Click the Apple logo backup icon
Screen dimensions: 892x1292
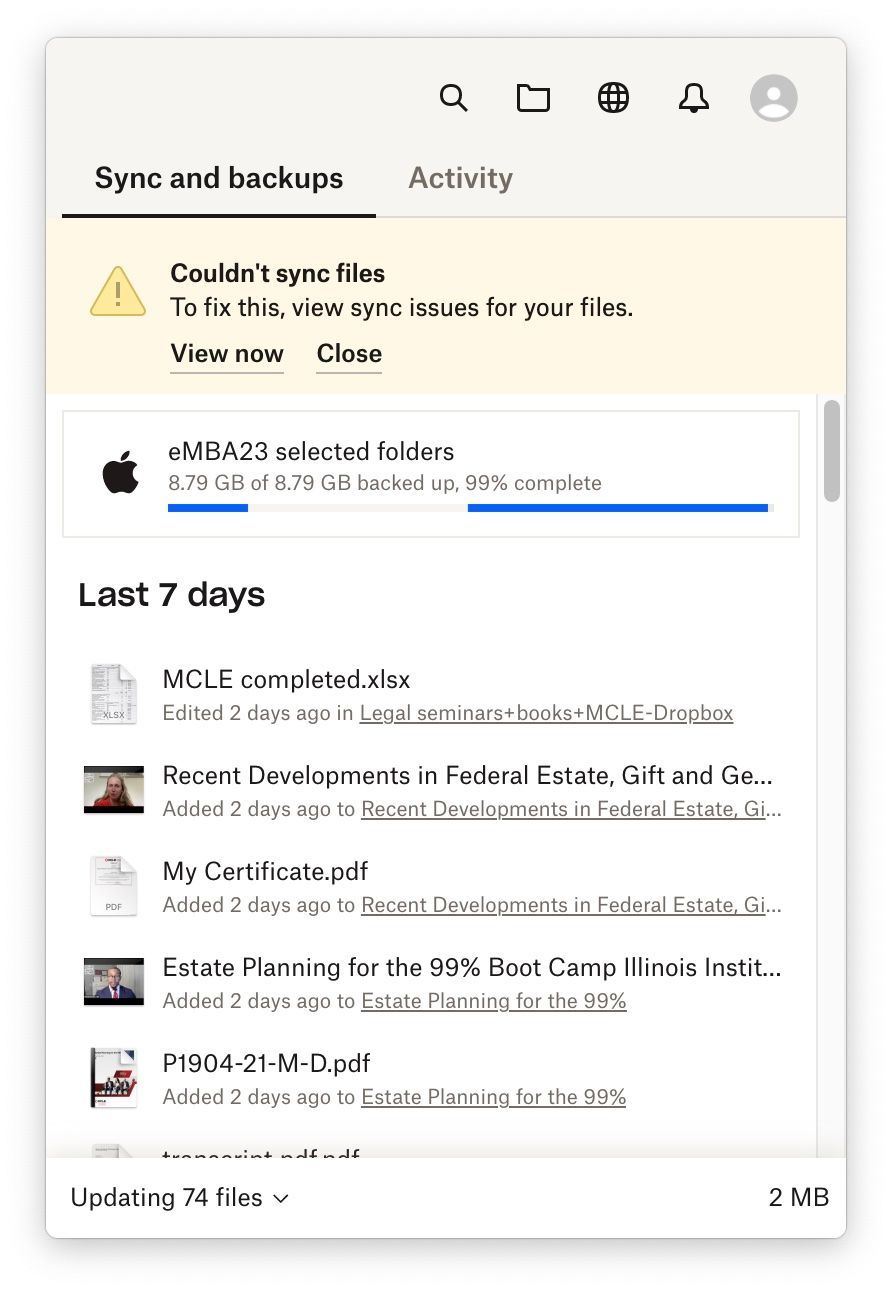tap(121, 473)
